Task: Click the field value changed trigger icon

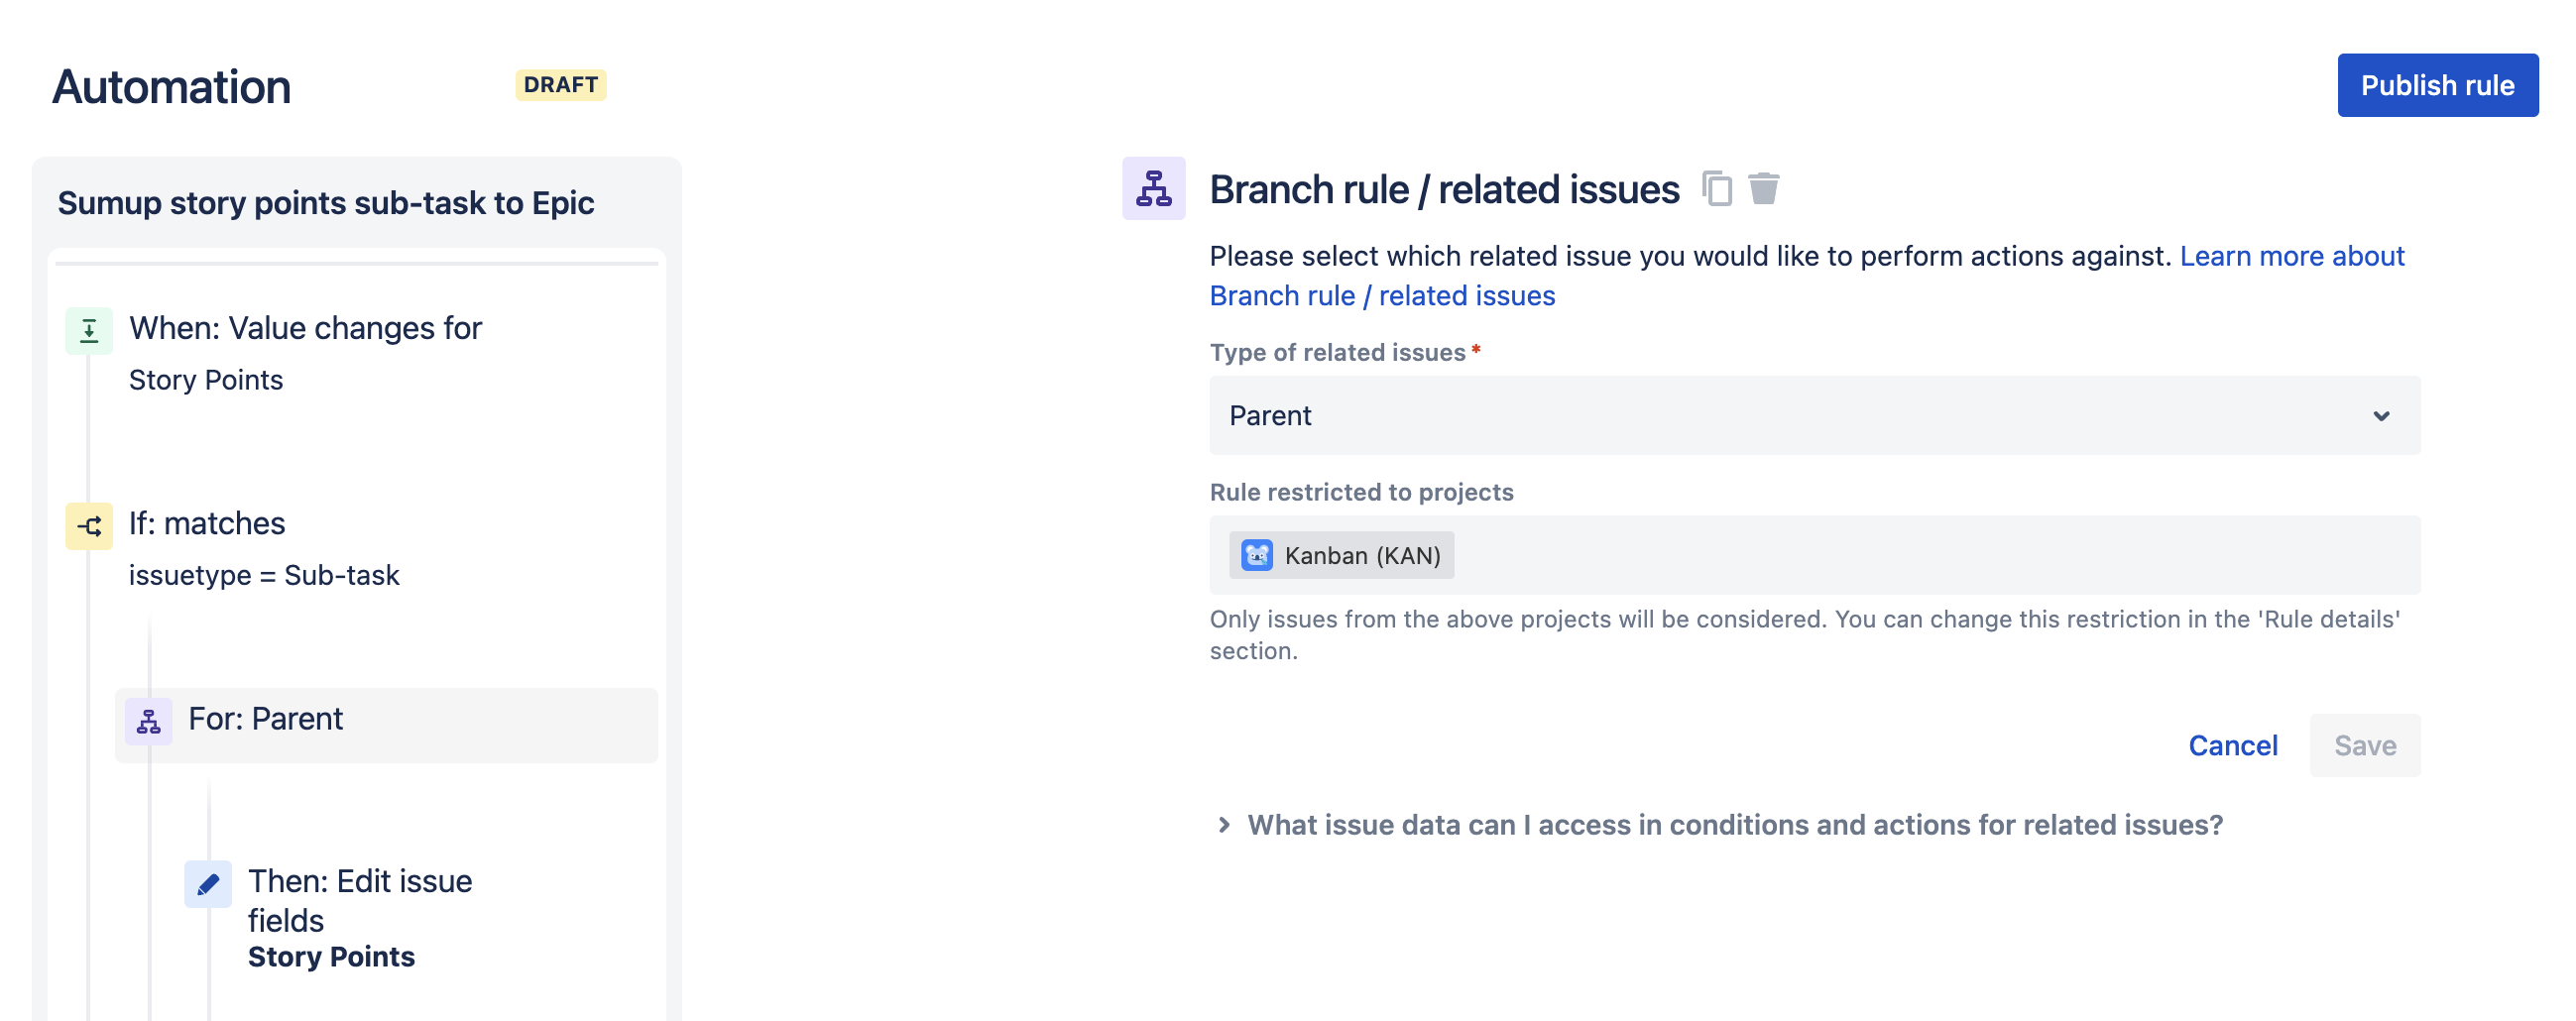Action: [89, 330]
